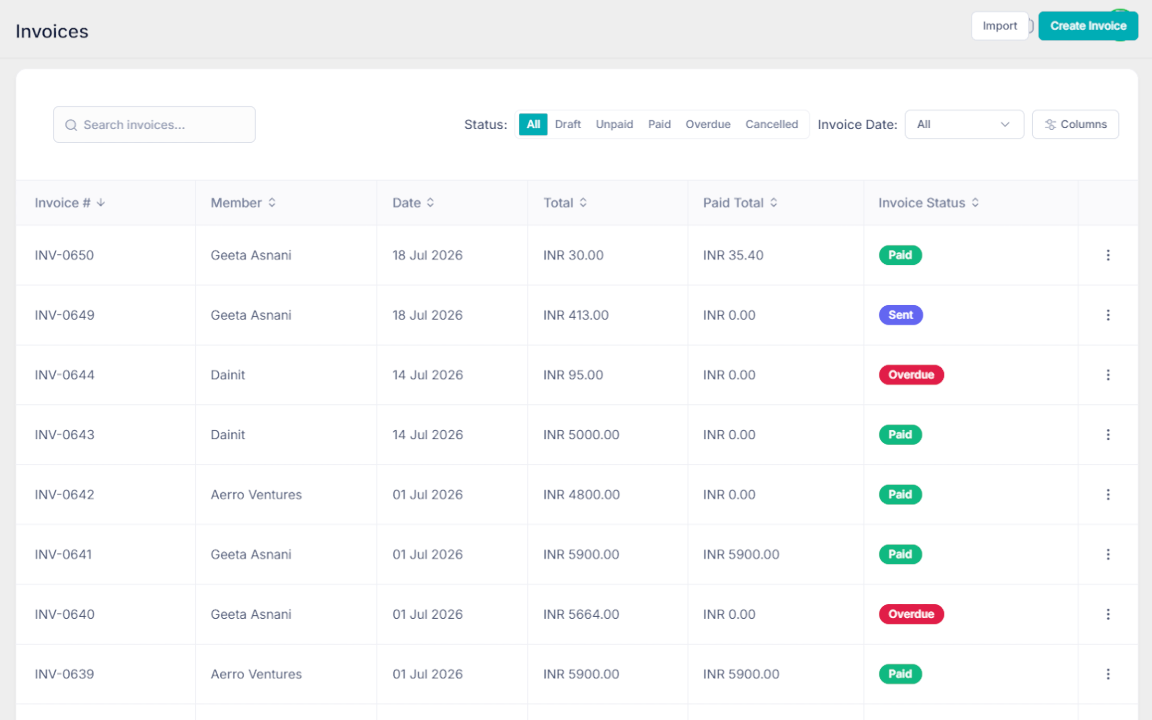Click the Overdue badge on INV-0644
The width and height of the screenshot is (1152, 720).
911,375
